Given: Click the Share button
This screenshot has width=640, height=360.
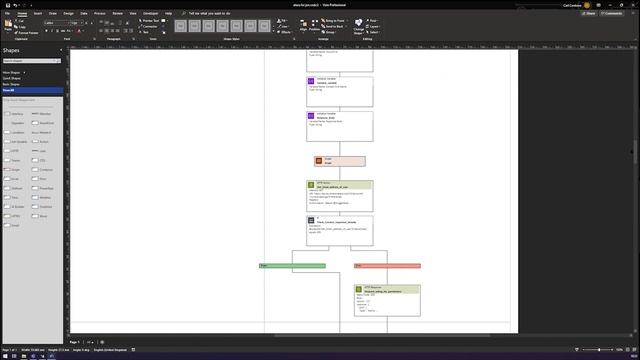Looking at the screenshot, I should [x=589, y=13].
